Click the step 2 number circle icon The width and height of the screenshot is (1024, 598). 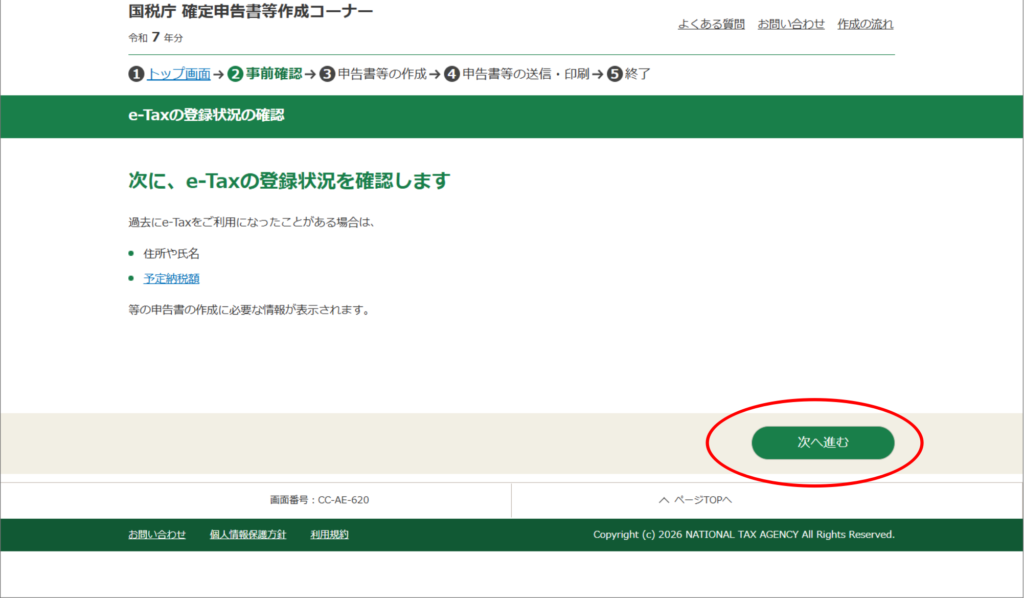pos(235,74)
